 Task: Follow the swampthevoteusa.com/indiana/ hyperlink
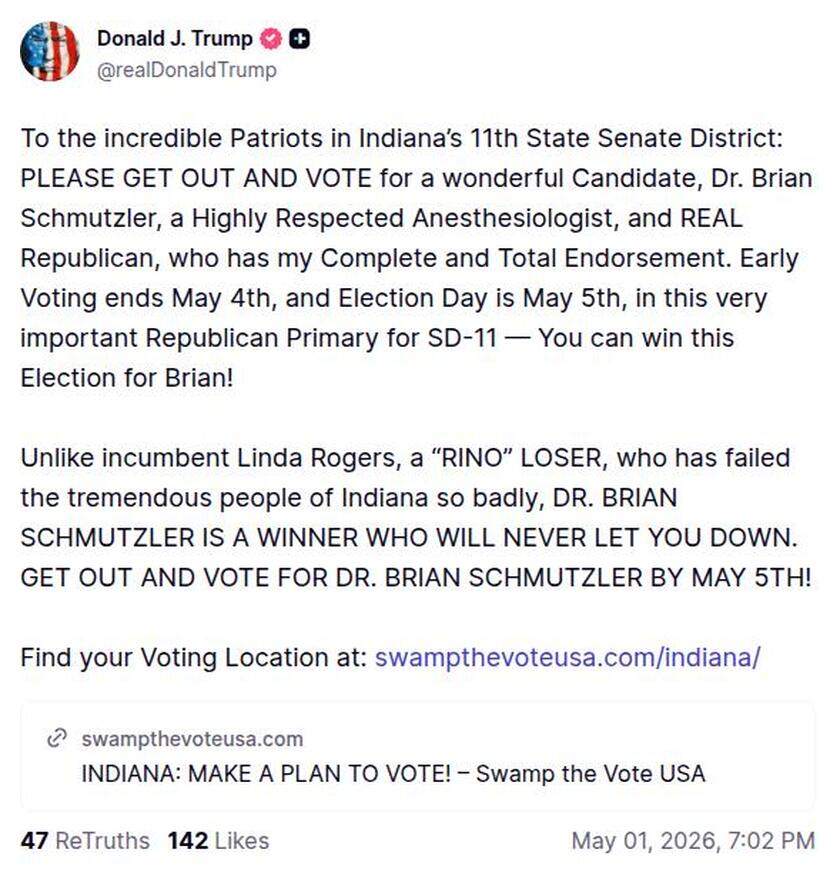point(567,657)
